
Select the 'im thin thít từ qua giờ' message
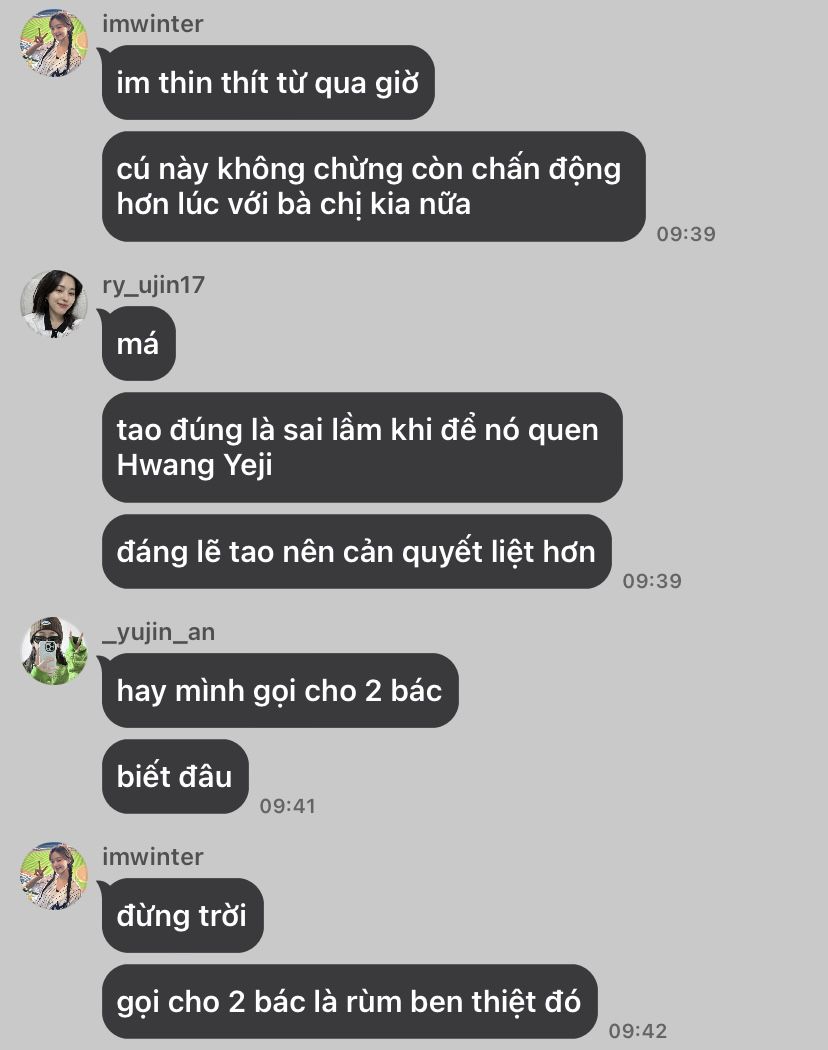pos(268,82)
